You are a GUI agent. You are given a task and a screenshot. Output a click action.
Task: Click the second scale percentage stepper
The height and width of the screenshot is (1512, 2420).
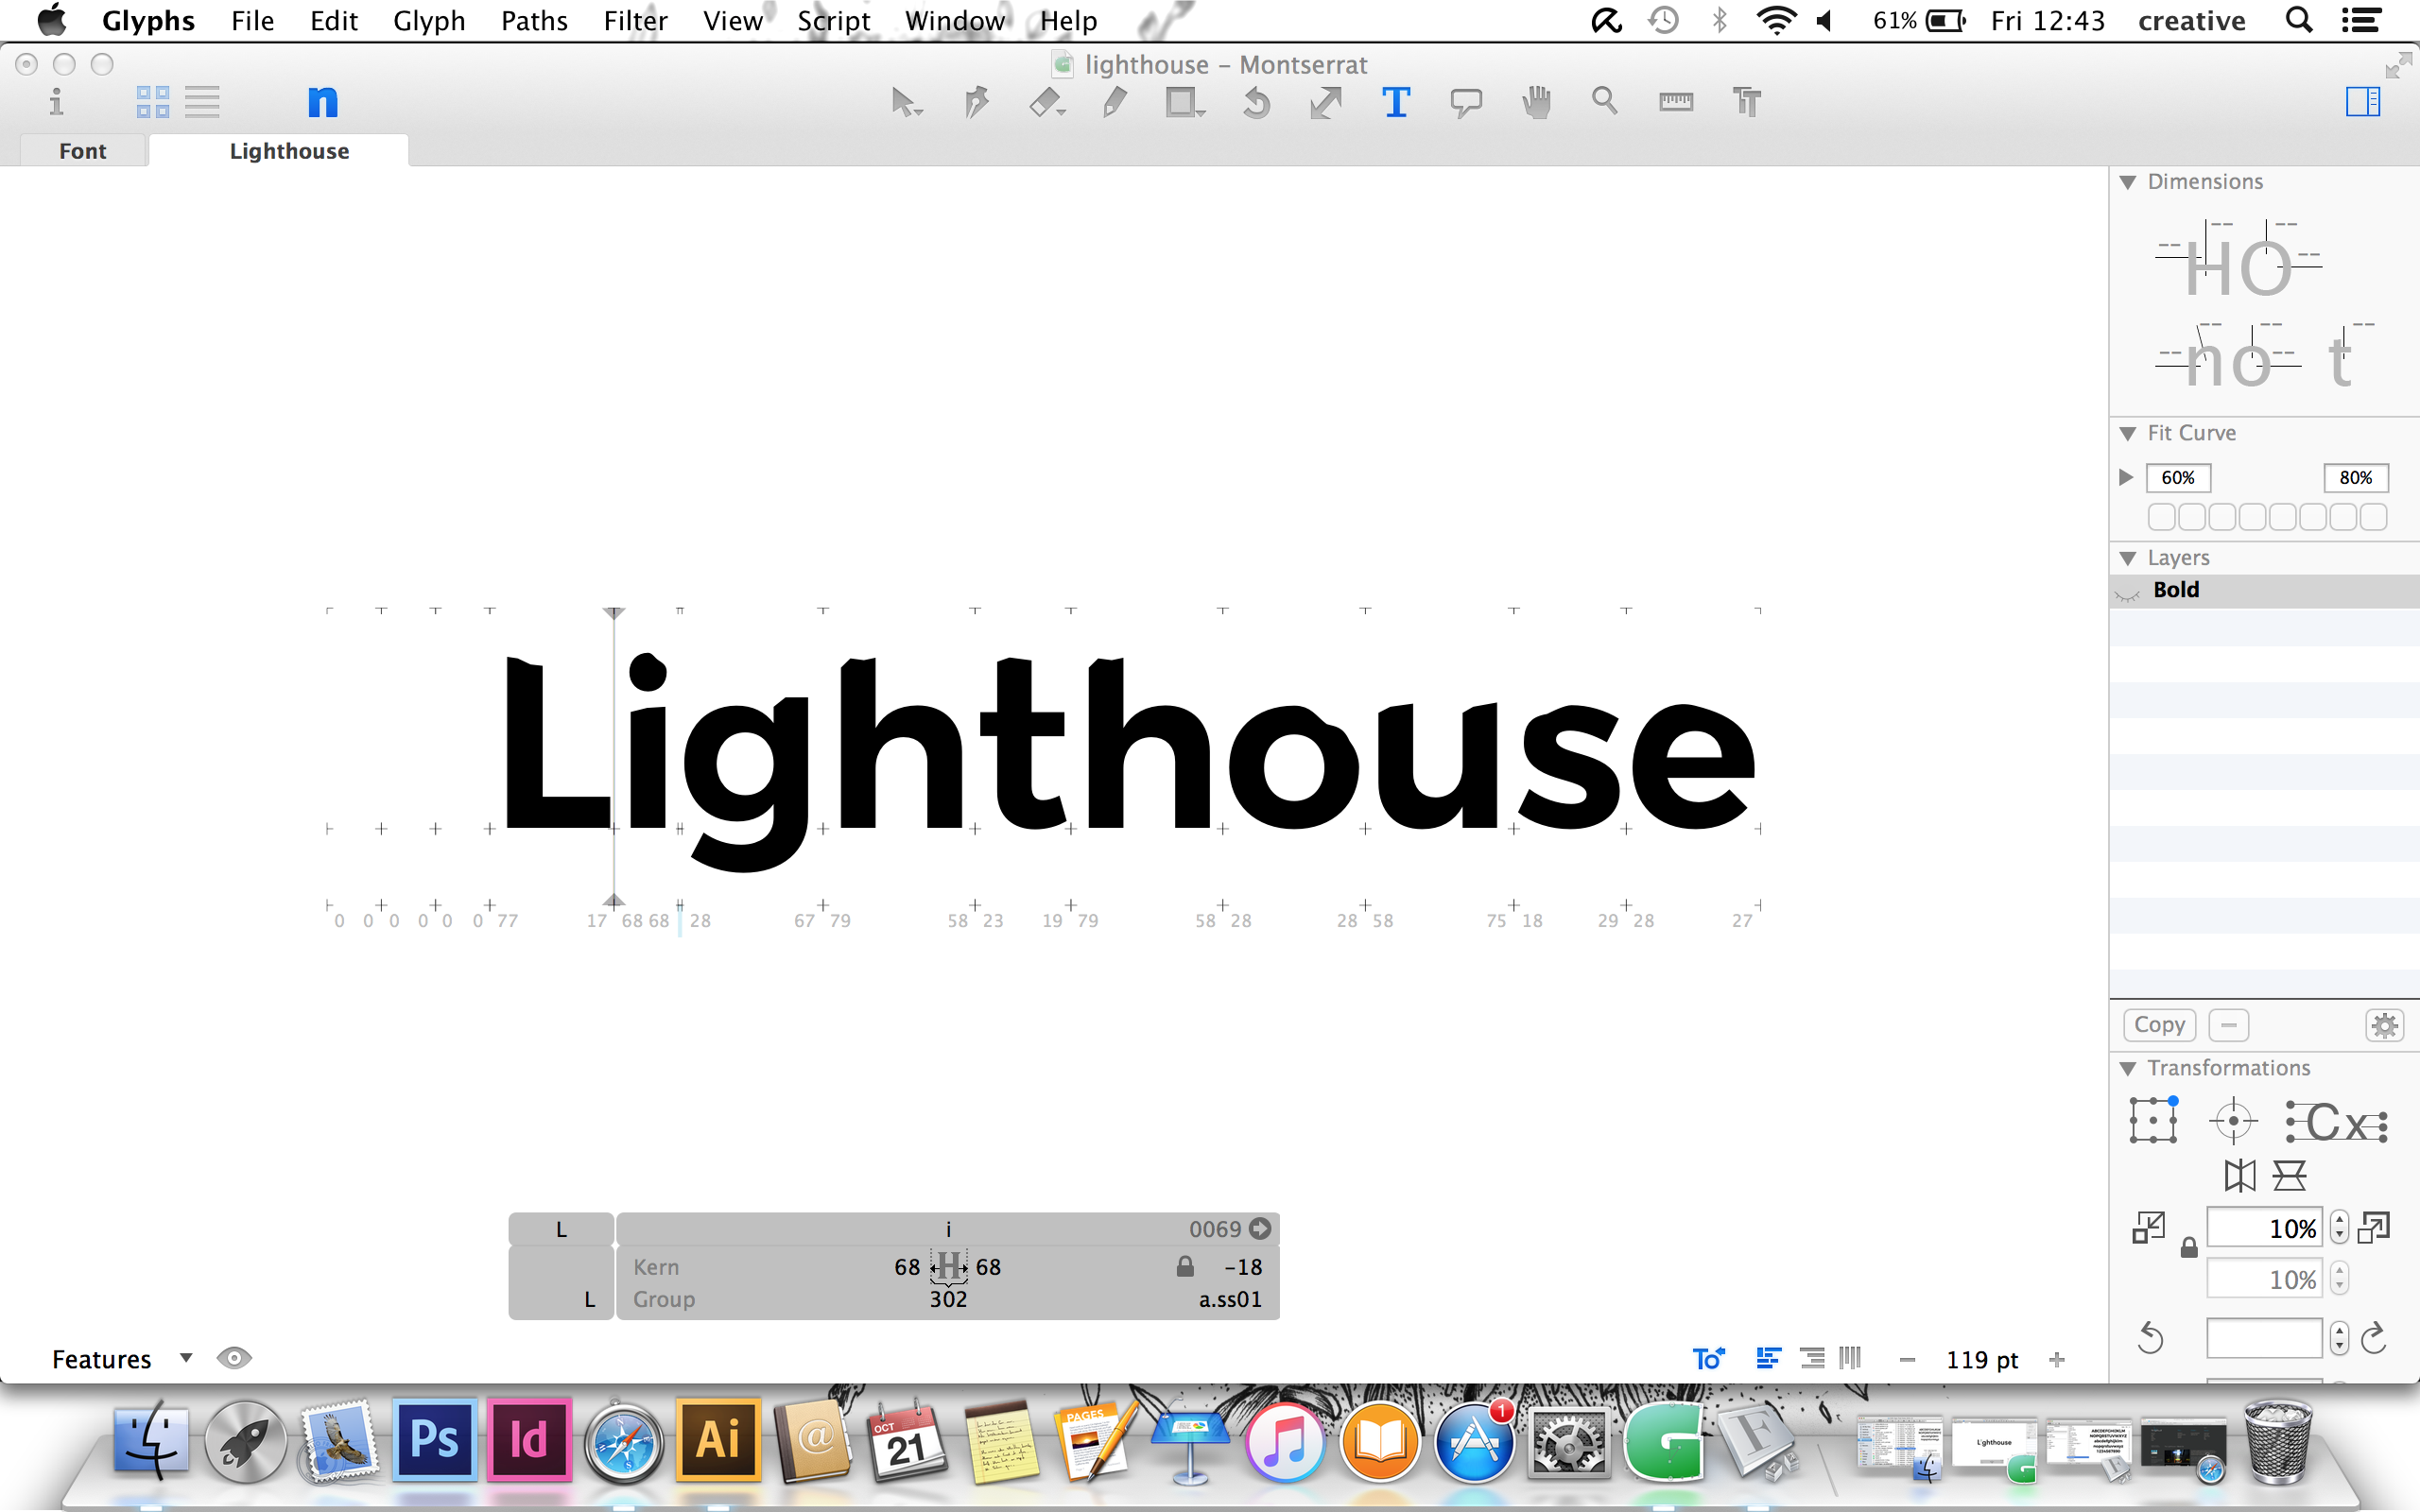[2339, 1278]
